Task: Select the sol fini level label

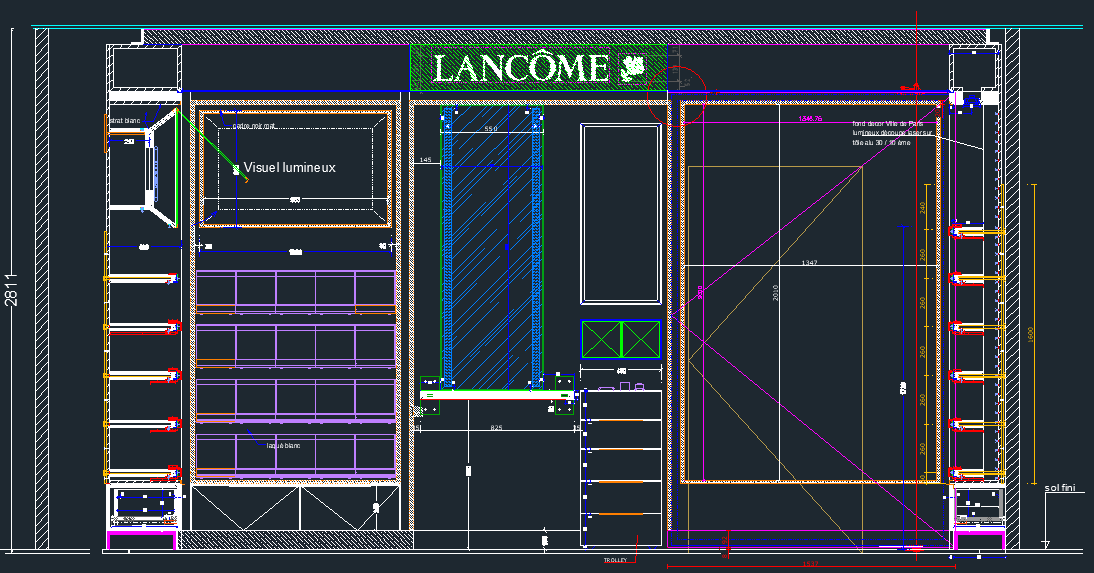Action: point(1059,488)
